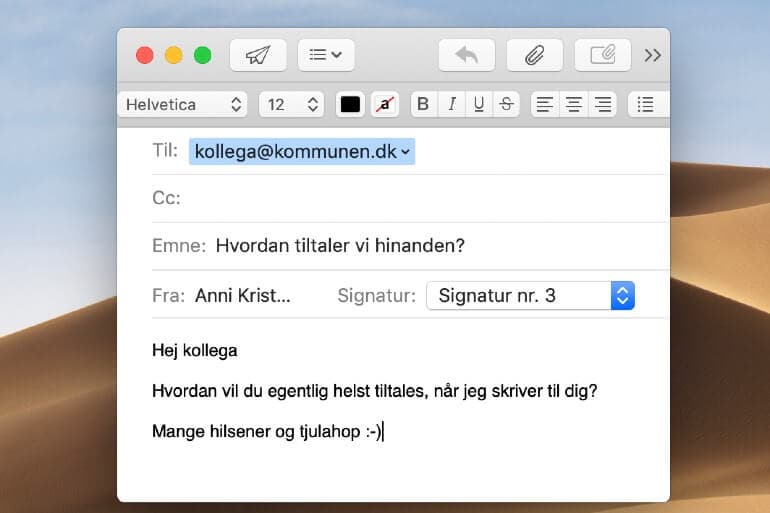The image size is (770, 513).
Task: Toggle strikethrough formatting
Action: 506,104
